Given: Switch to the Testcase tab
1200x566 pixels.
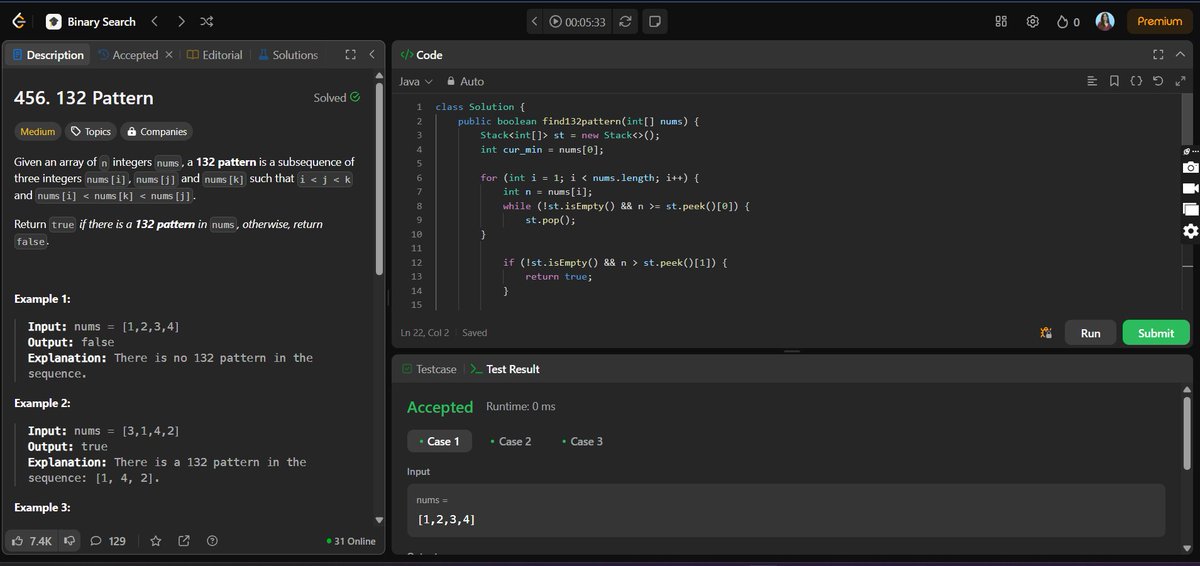Looking at the screenshot, I should (x=429, y=369).
